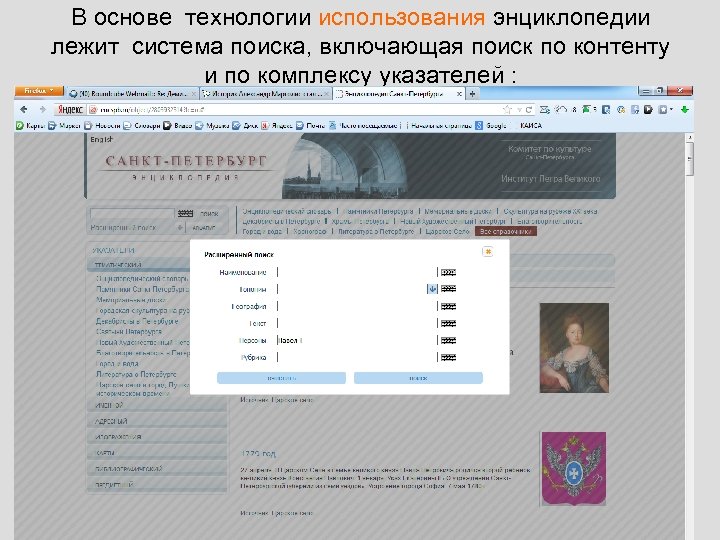Close the Энциклопедия Санкт-Петербурга tab
720x540 pixels.
pyautogui.click(x=459, y=94)
